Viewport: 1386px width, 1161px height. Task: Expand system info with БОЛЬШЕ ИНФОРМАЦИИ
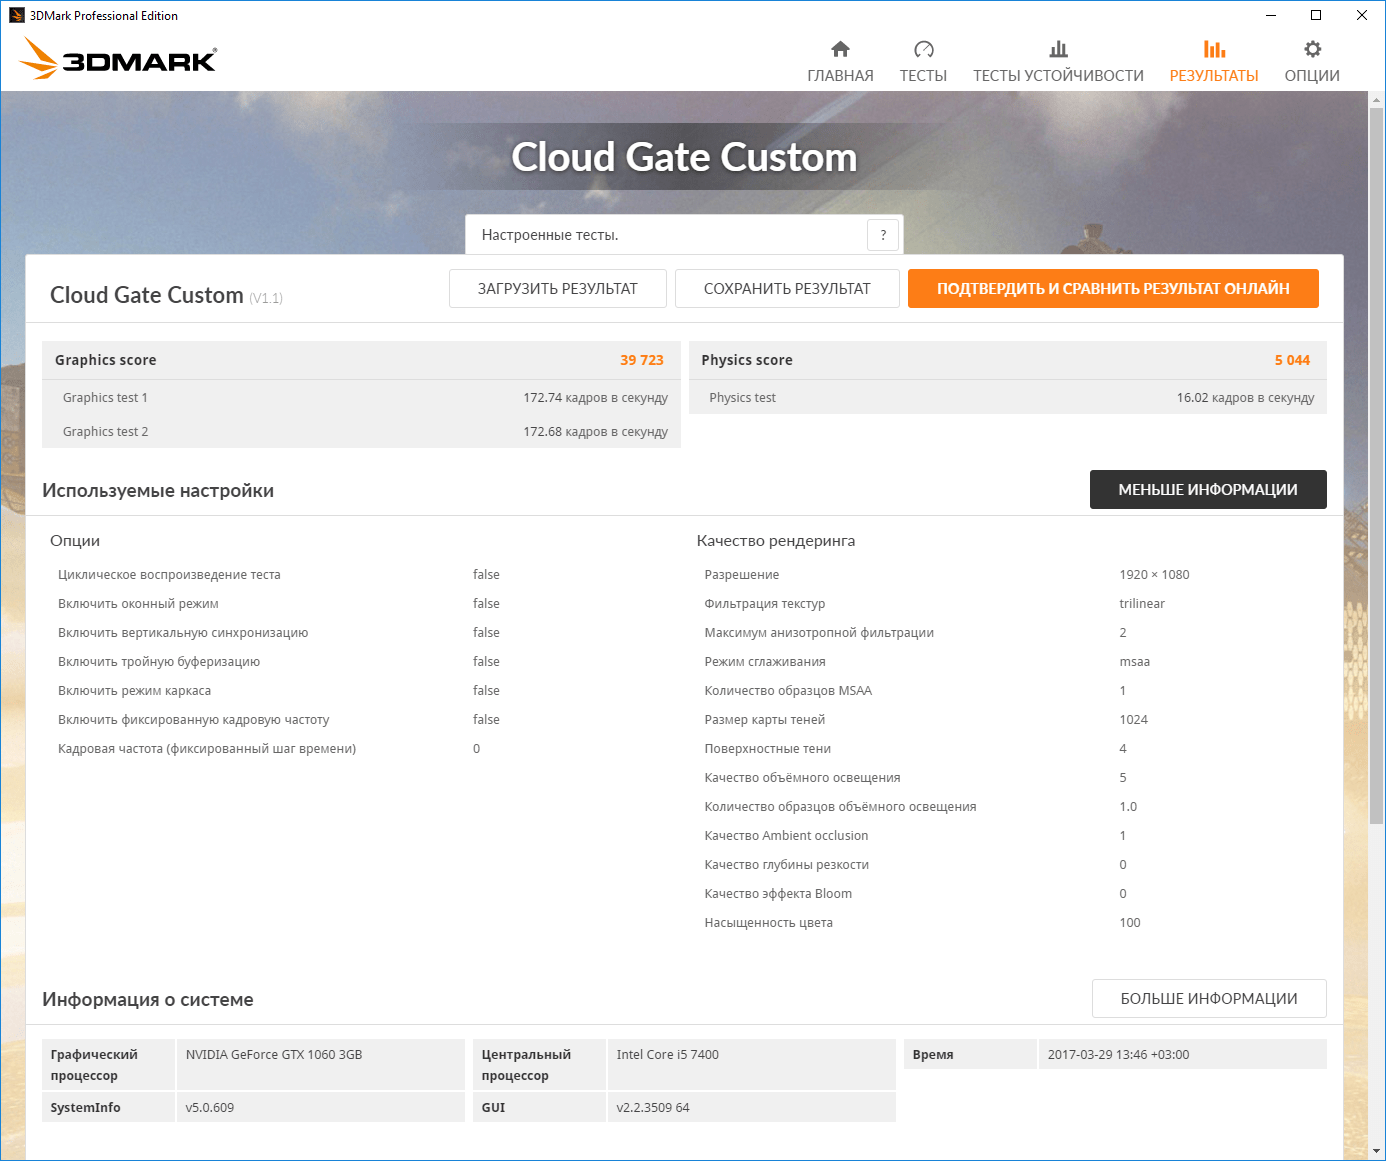[x=1209, y=999]
